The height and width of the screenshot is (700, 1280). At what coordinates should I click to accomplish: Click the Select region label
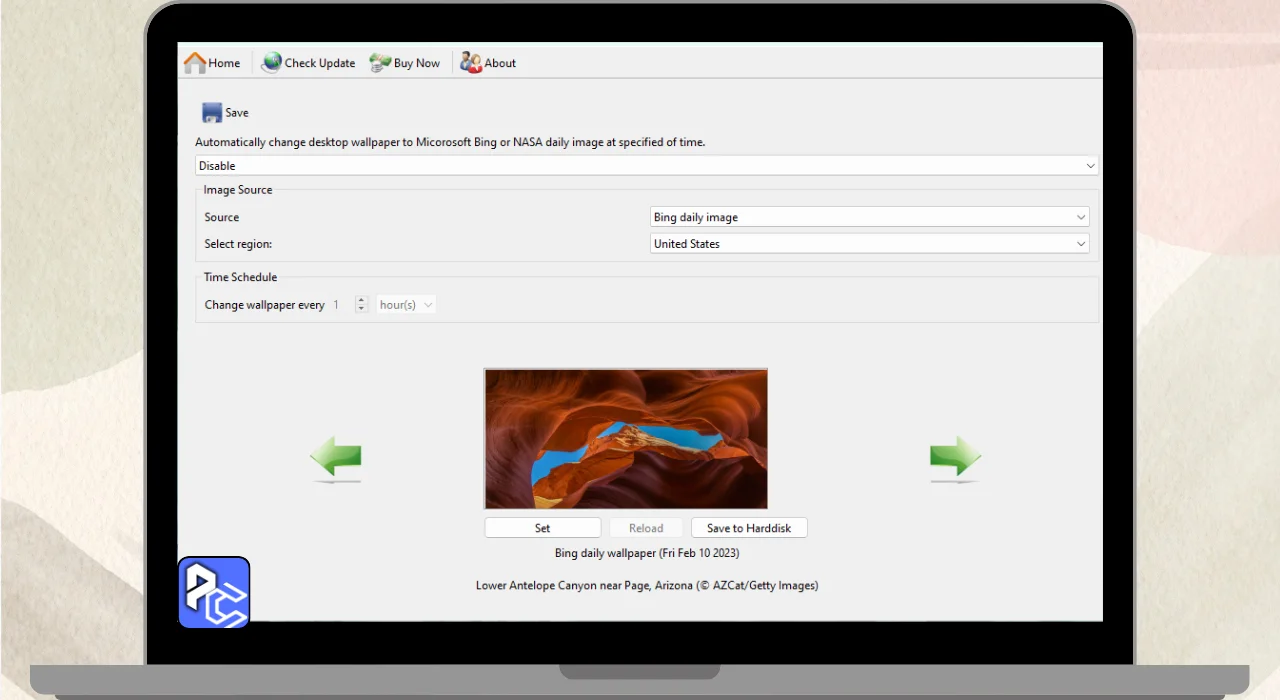238,244
